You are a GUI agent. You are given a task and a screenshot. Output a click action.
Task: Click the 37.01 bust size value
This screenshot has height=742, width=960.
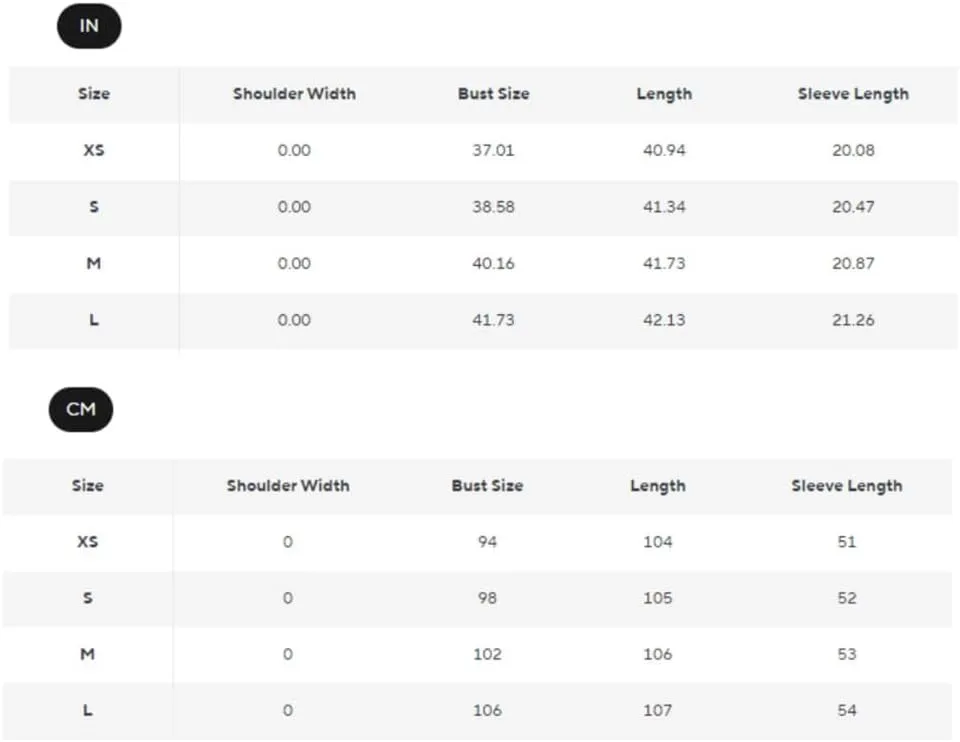click(x=493, y=151)
